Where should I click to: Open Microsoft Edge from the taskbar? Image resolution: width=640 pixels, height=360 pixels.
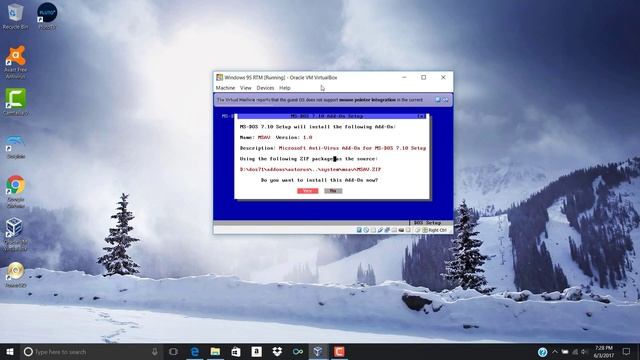(195, 351)
